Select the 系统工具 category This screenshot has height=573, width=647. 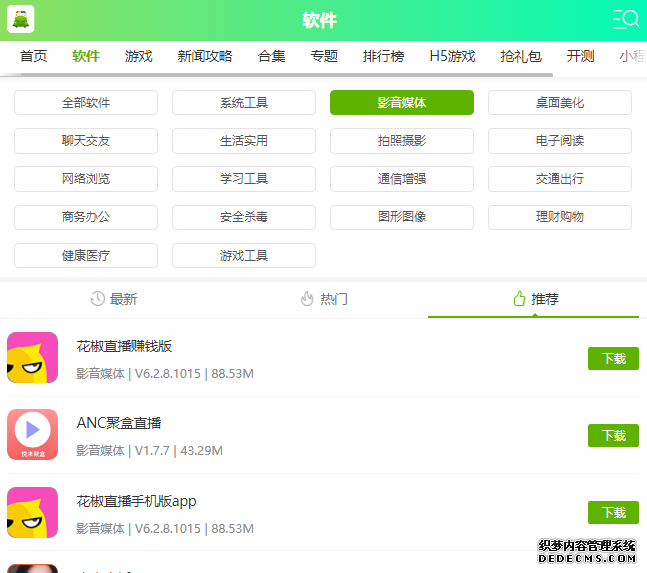coord(244,103)
